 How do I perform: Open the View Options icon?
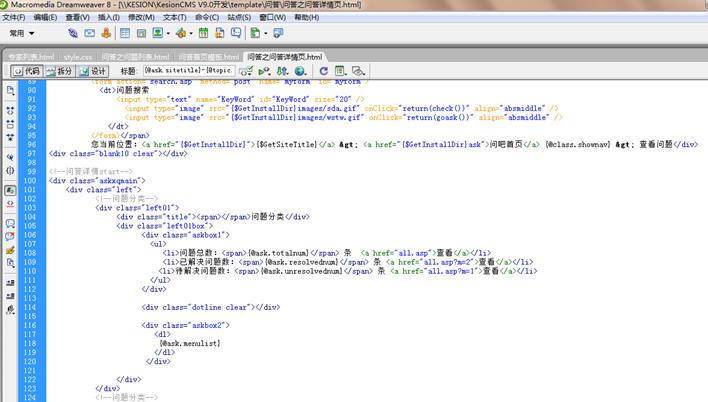[340, 71]
